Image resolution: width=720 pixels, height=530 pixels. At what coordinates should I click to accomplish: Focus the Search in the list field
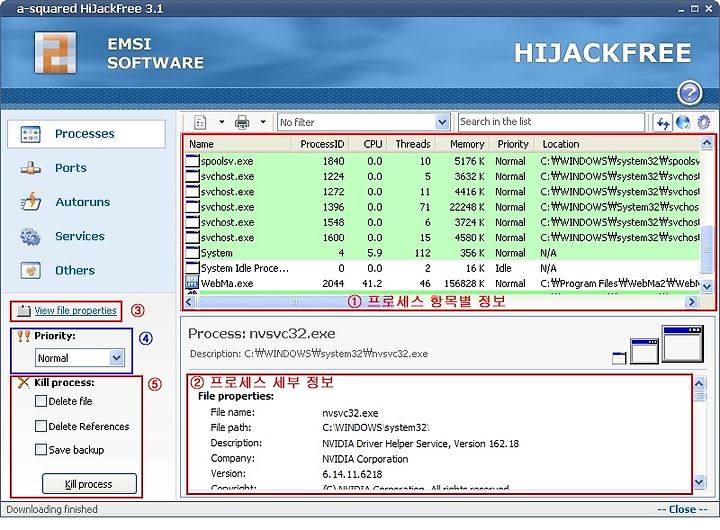click(551, 122)
